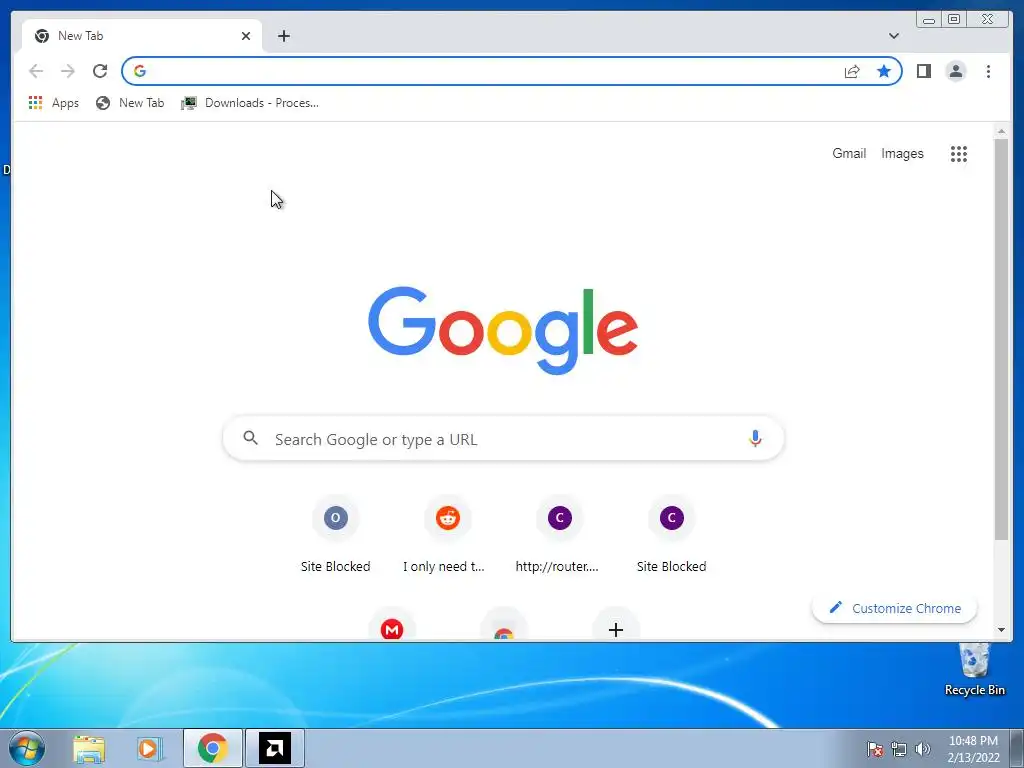Open the reddit I only need t... shortcut
Screen dimensions: 1024x768
click(x=447, y=536)
